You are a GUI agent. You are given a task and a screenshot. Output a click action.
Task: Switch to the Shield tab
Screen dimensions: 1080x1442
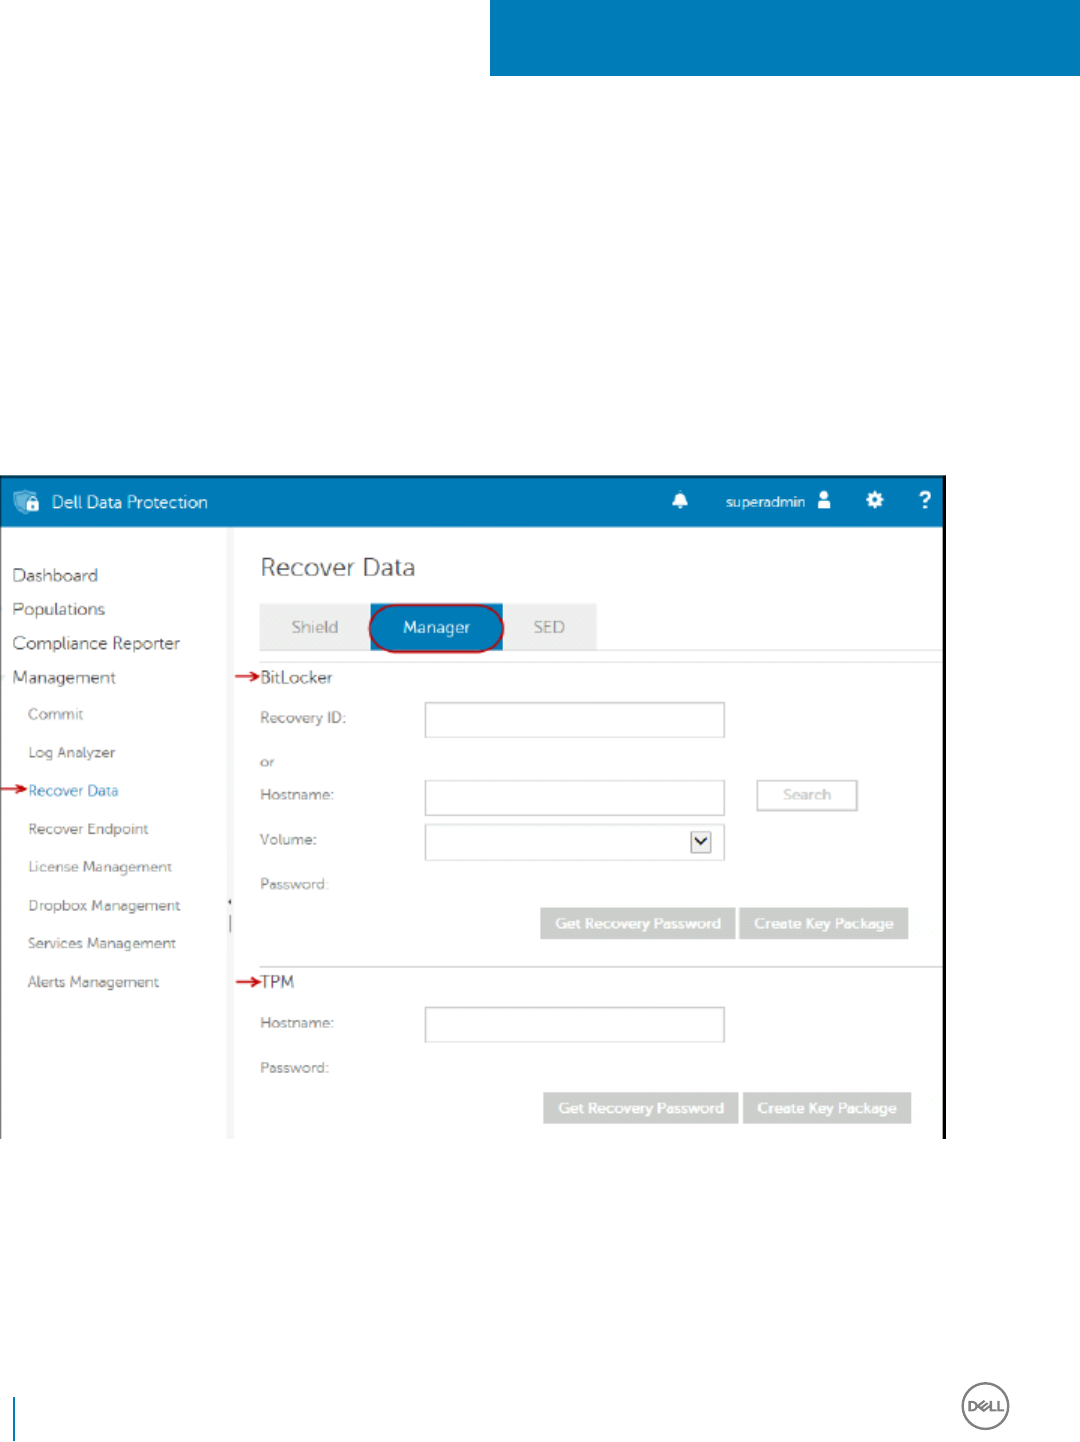click(x=315, y=627)
